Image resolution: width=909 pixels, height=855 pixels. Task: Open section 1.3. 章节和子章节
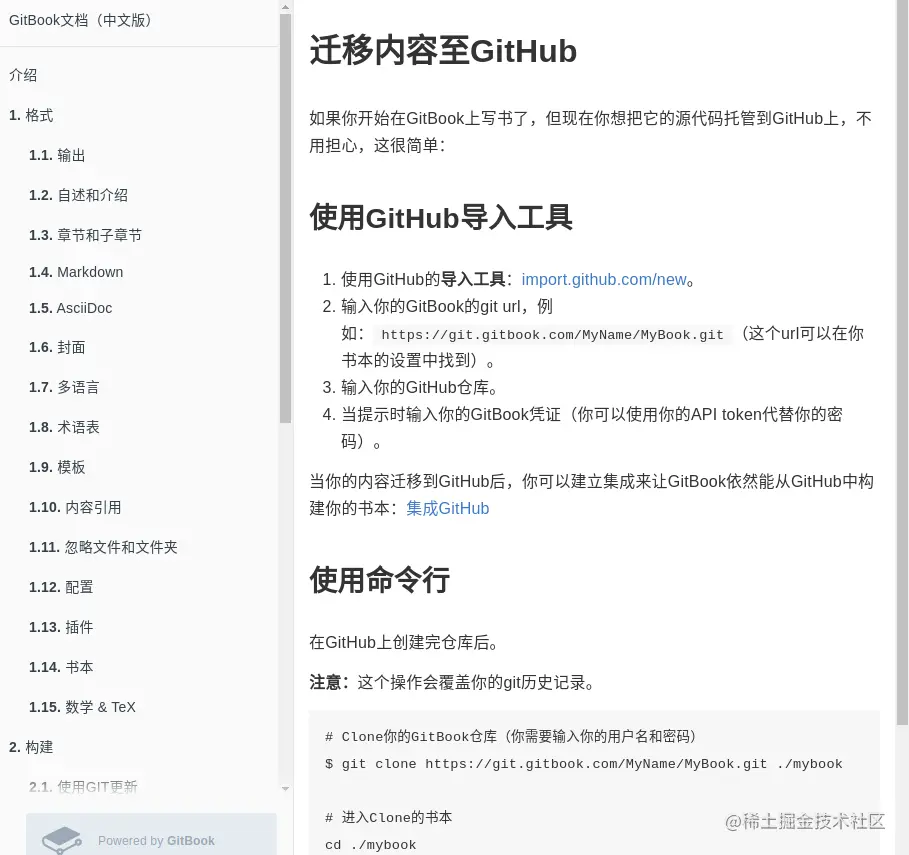point(85,235)
